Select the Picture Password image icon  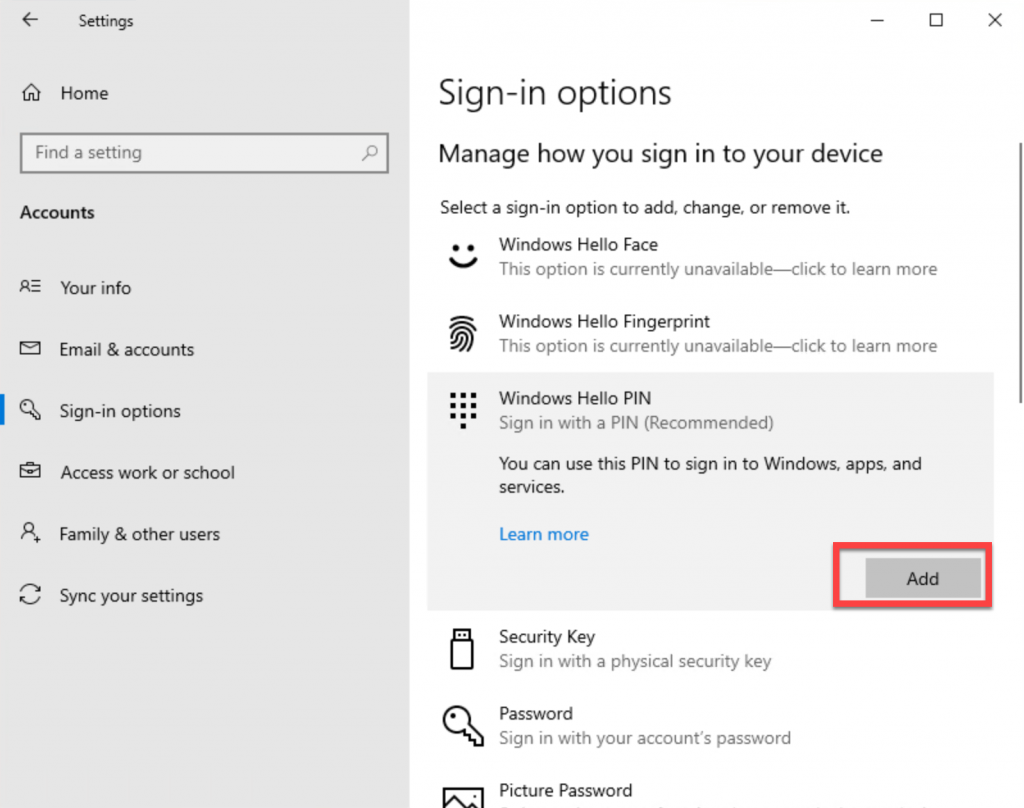pos(462,797)
